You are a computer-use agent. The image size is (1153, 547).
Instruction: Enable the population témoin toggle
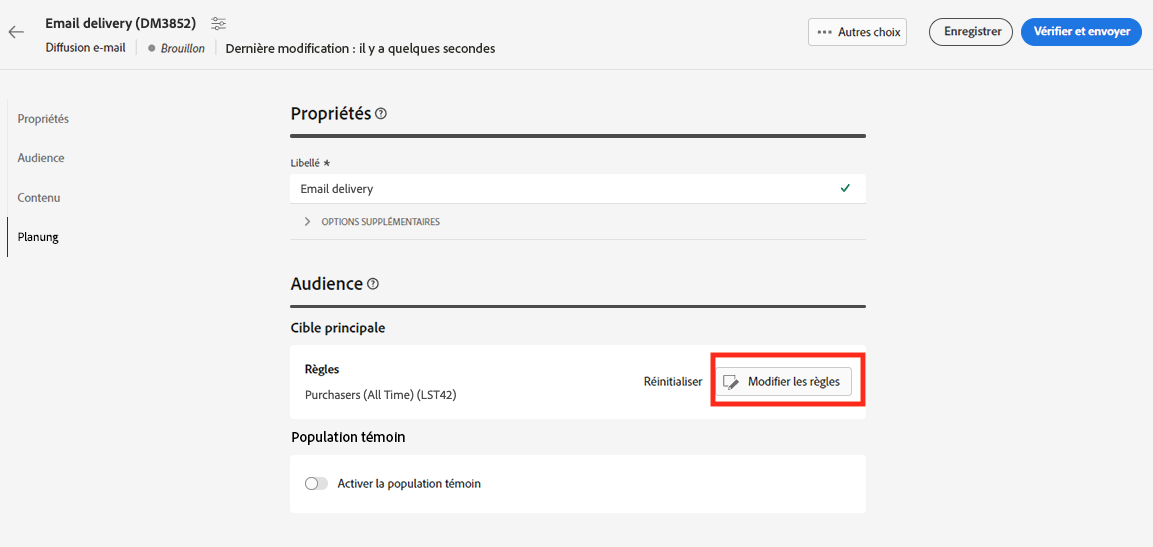coord(317,484)
